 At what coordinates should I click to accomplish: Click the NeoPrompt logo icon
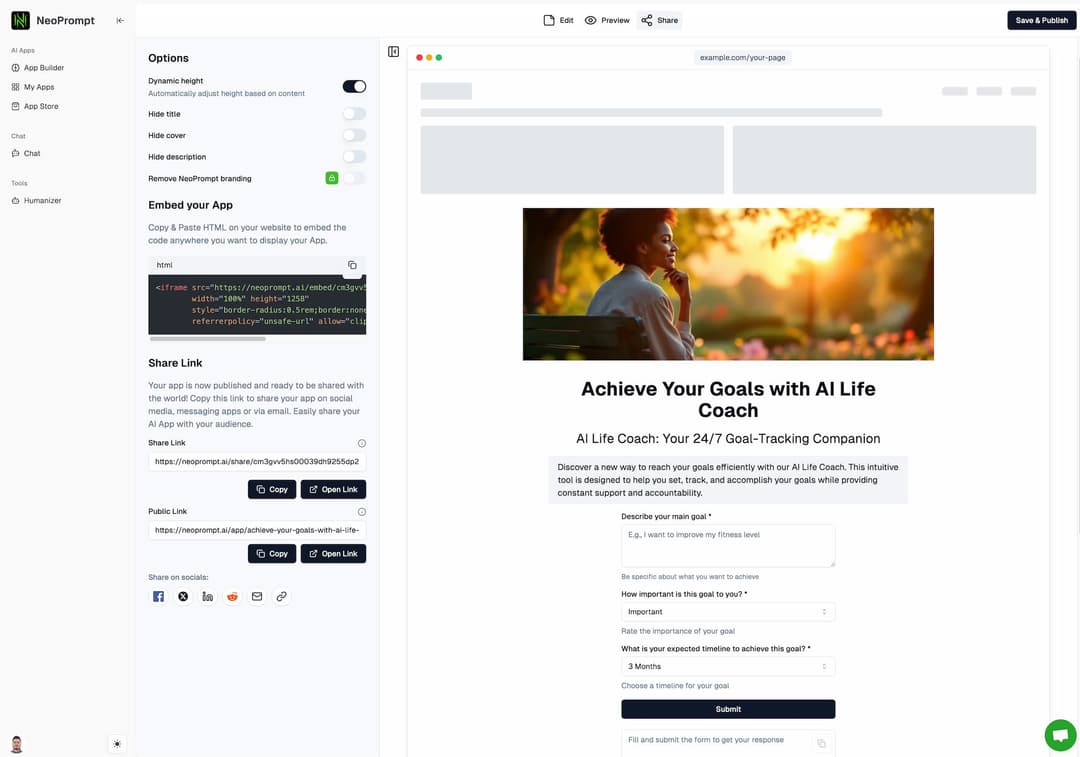[x=21, y=21]
